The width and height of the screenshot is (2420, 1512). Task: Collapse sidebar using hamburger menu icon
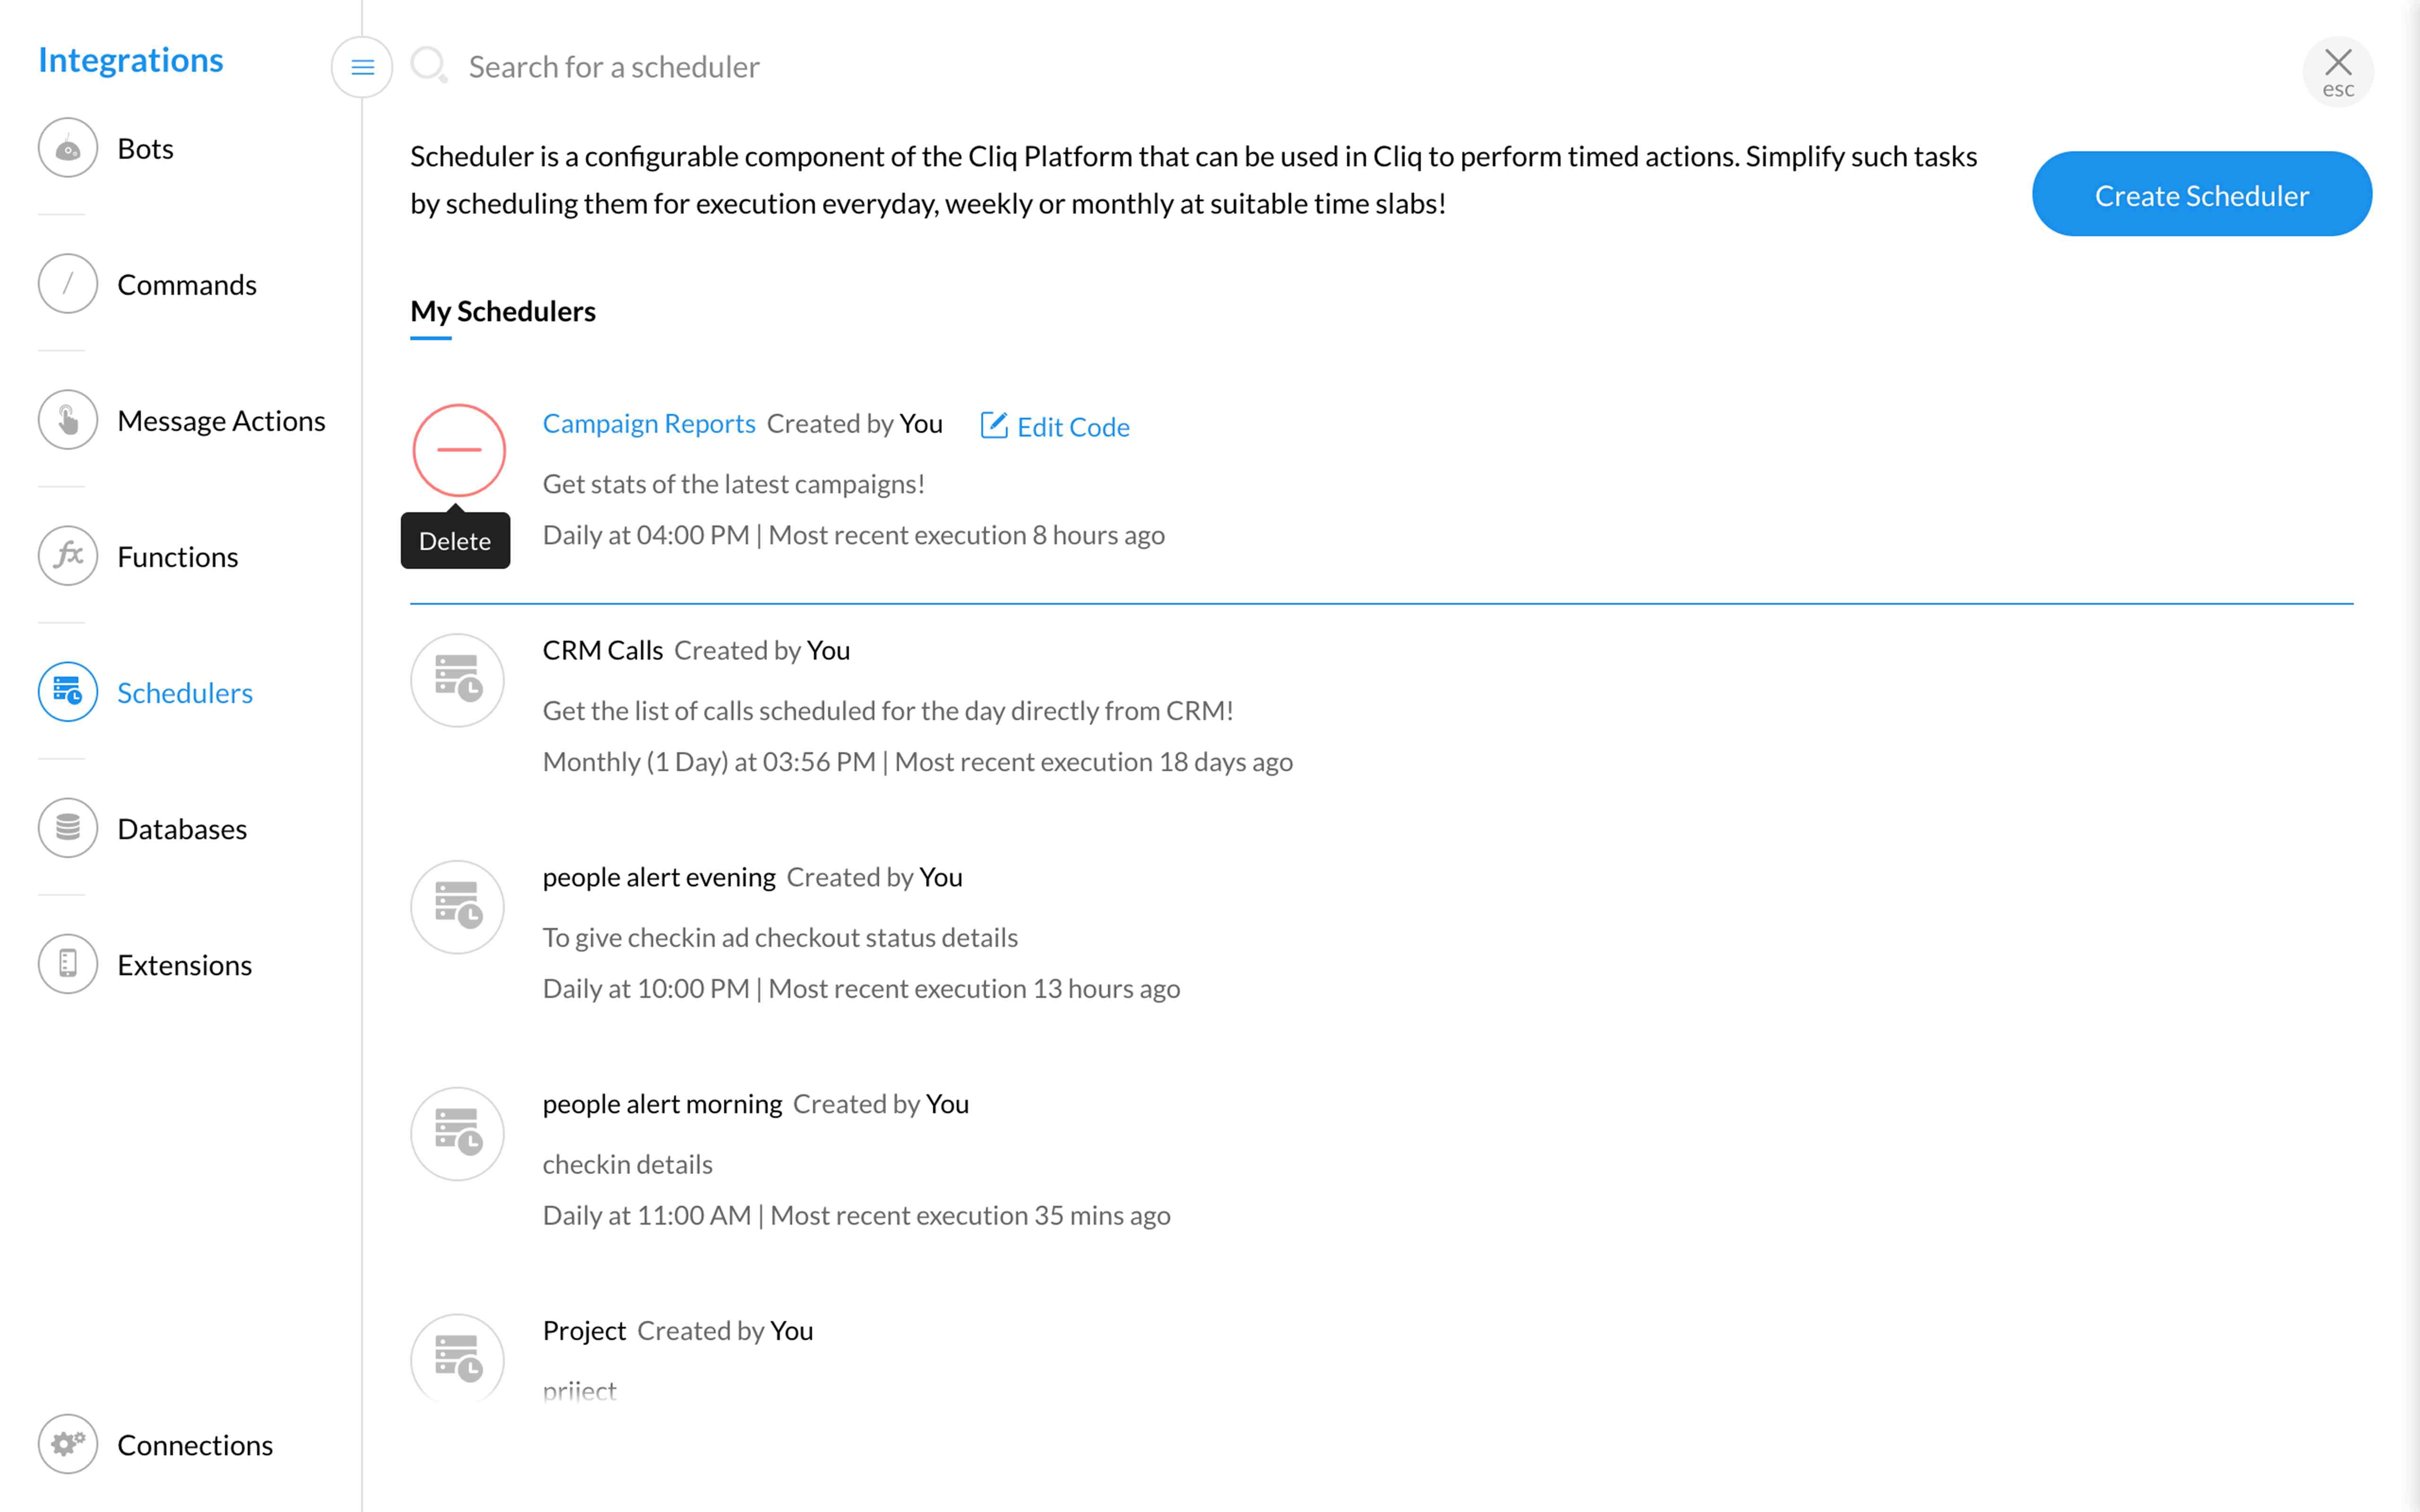pos(362,67)
